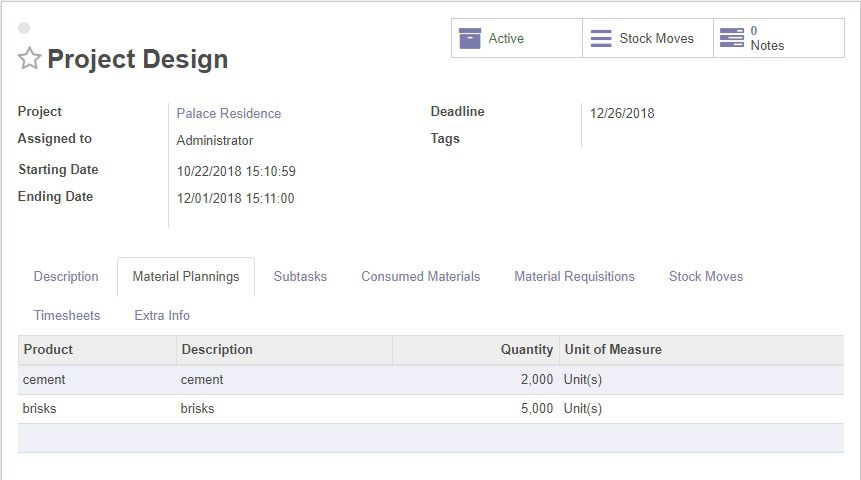Image resolution: width=861 pixels, height=480 pixels.
Task: Sort table by Product column header
Action: tap(48, 349)
